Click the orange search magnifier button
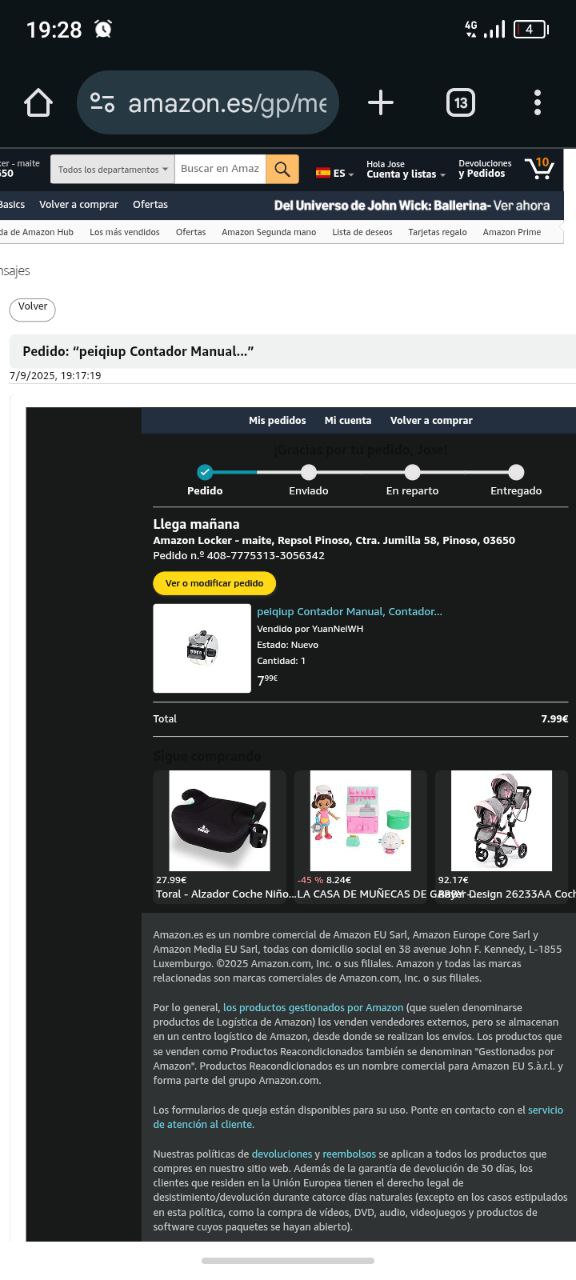The image size is (576, 1280). pyautogui.click(x=282, y=169)
